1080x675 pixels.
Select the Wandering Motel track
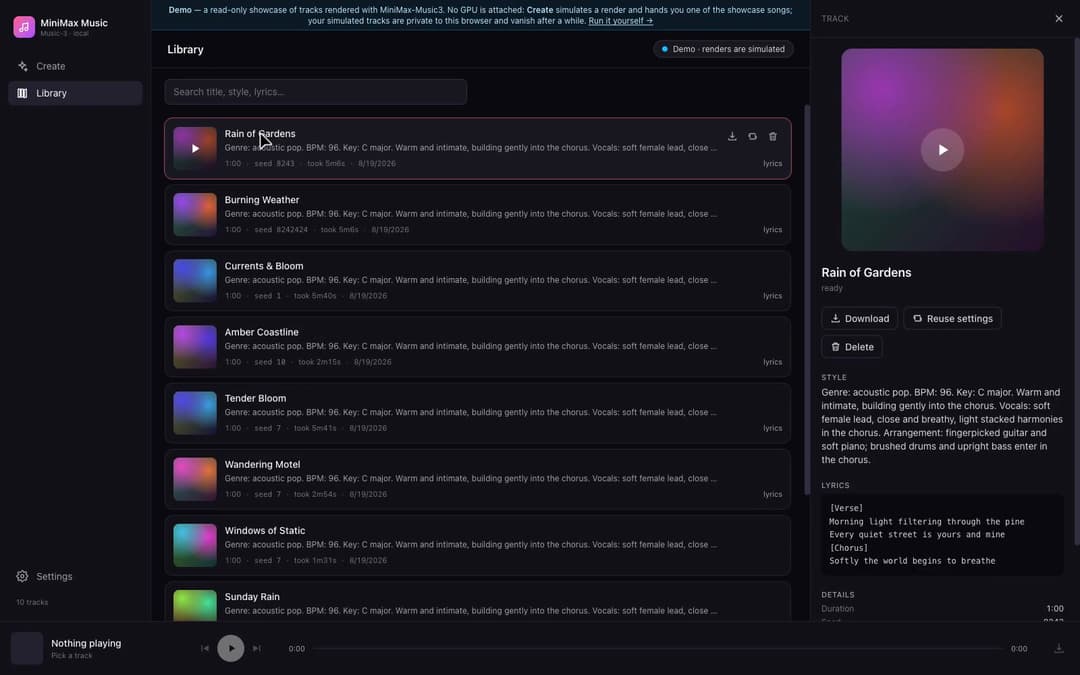click(477, 479)
